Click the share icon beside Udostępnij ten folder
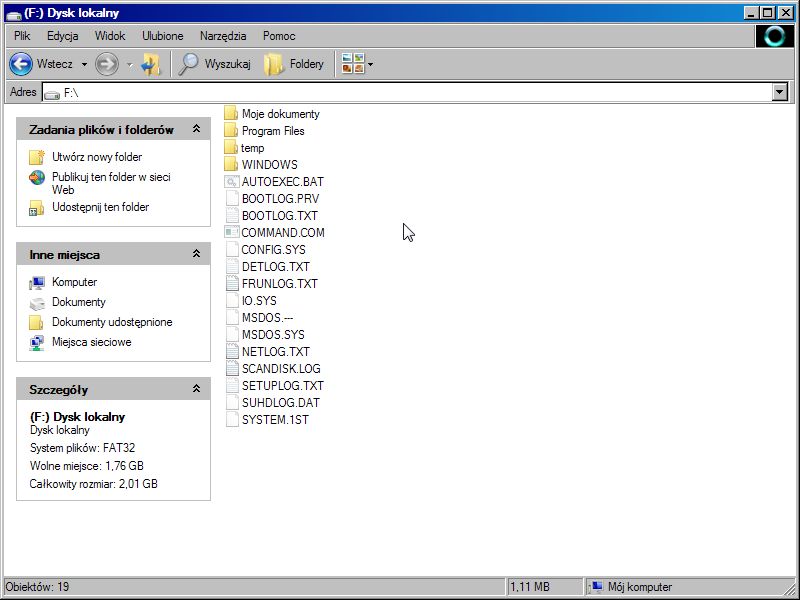 point(37,207)
